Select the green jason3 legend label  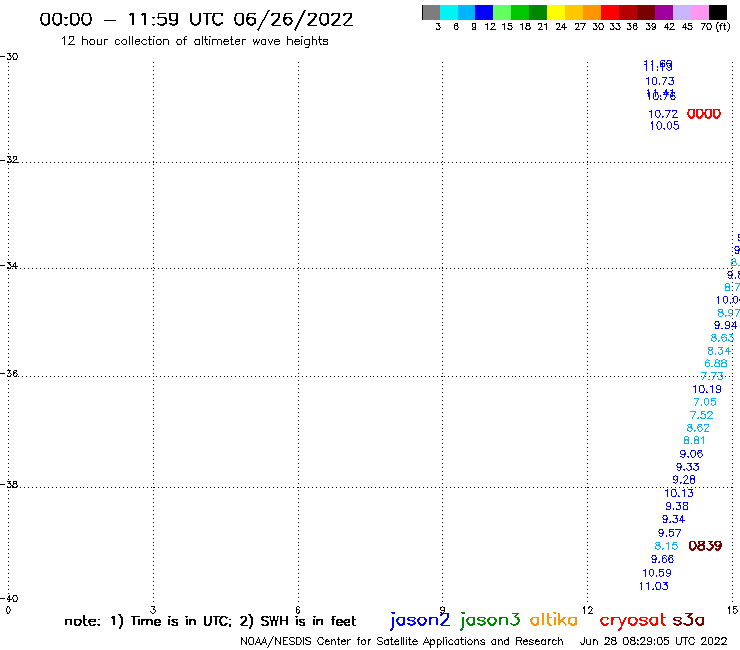[490, 620]
